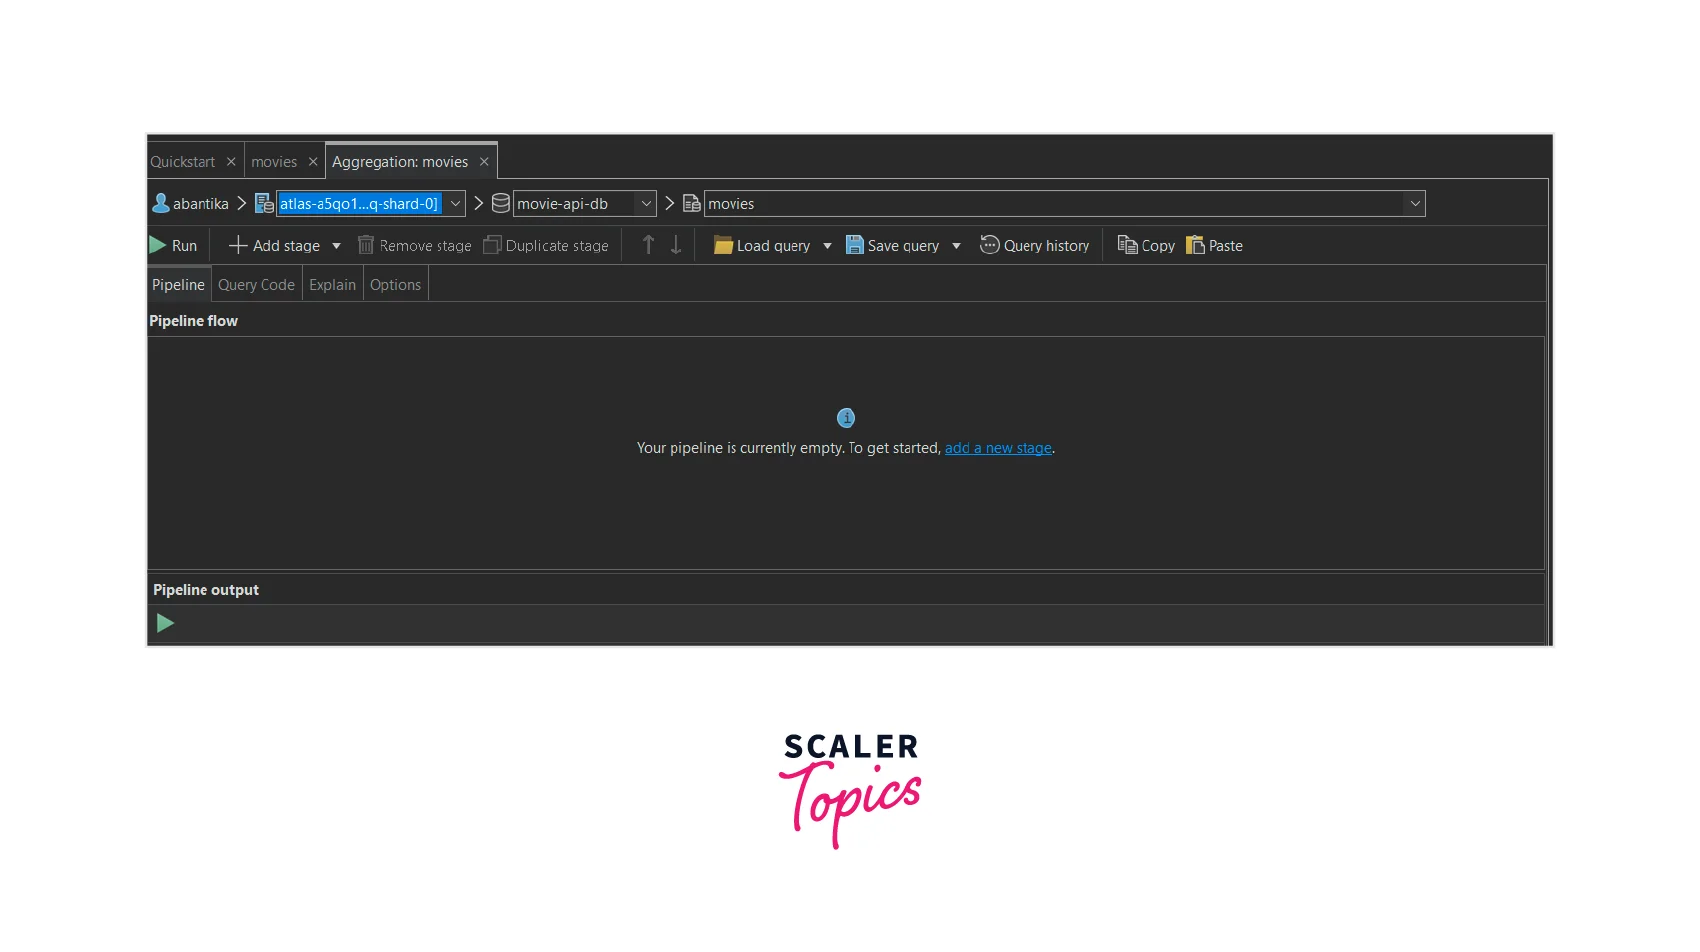Click the Paste clipboard button
The image size is (1700, 952).
click(x=1214, y=245)
